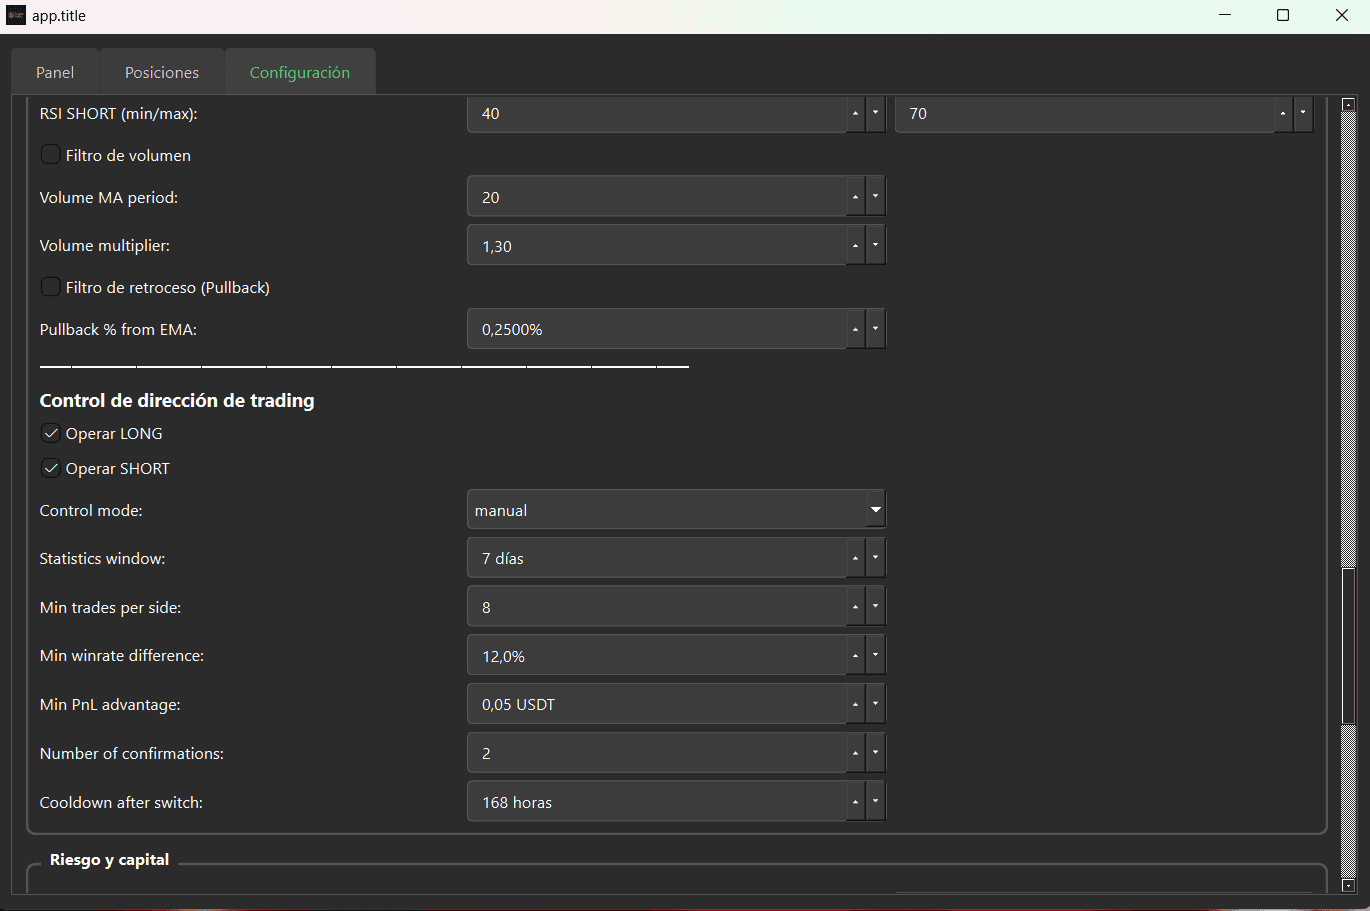
Task: Enable the Filtro de retroceso (Pullback) filter
Action: click(x=50, y=286)
